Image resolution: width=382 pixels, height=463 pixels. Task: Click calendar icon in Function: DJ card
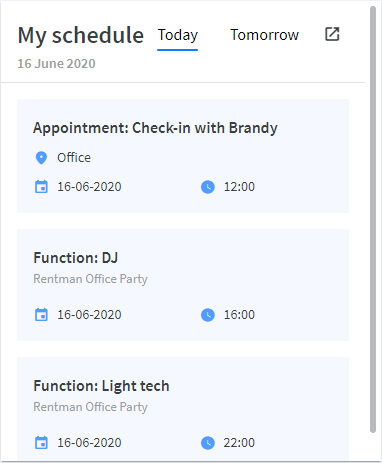41,315
